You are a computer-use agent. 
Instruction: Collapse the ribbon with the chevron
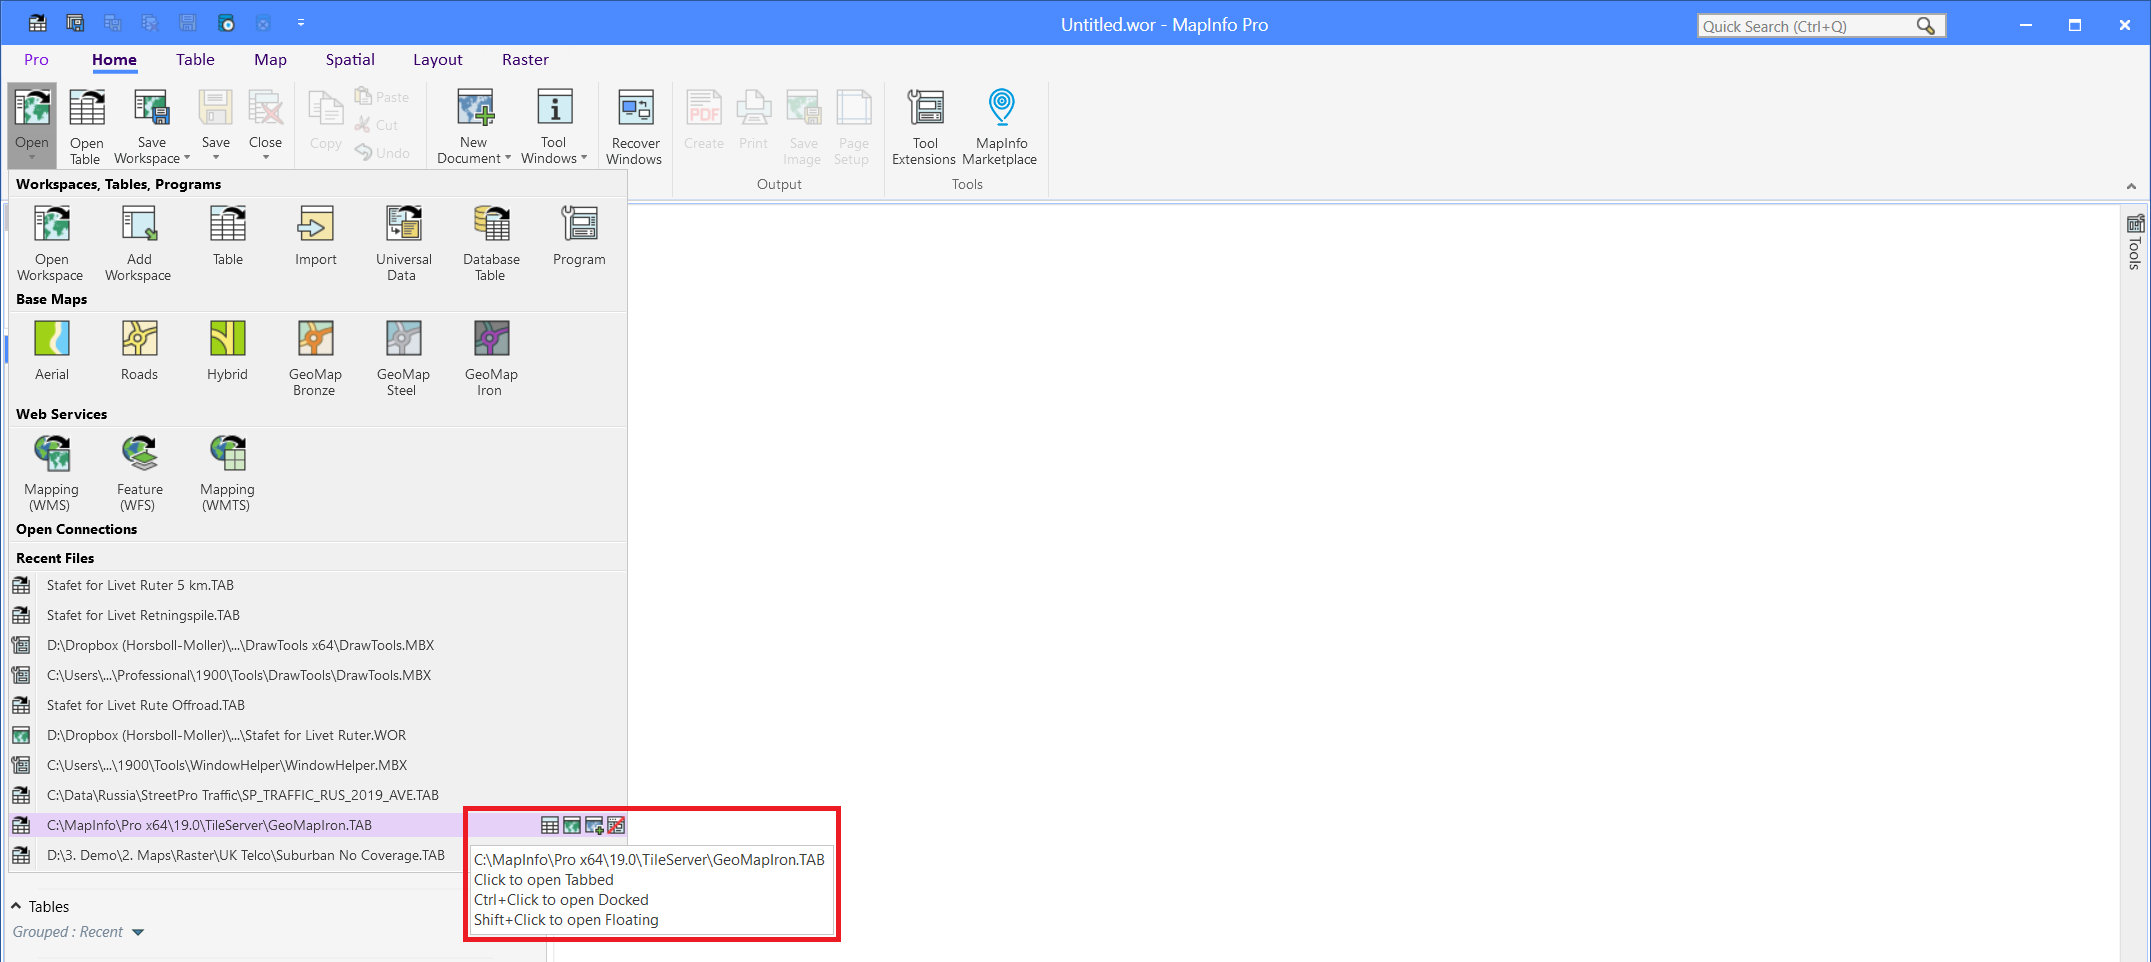click(2131, 186)
